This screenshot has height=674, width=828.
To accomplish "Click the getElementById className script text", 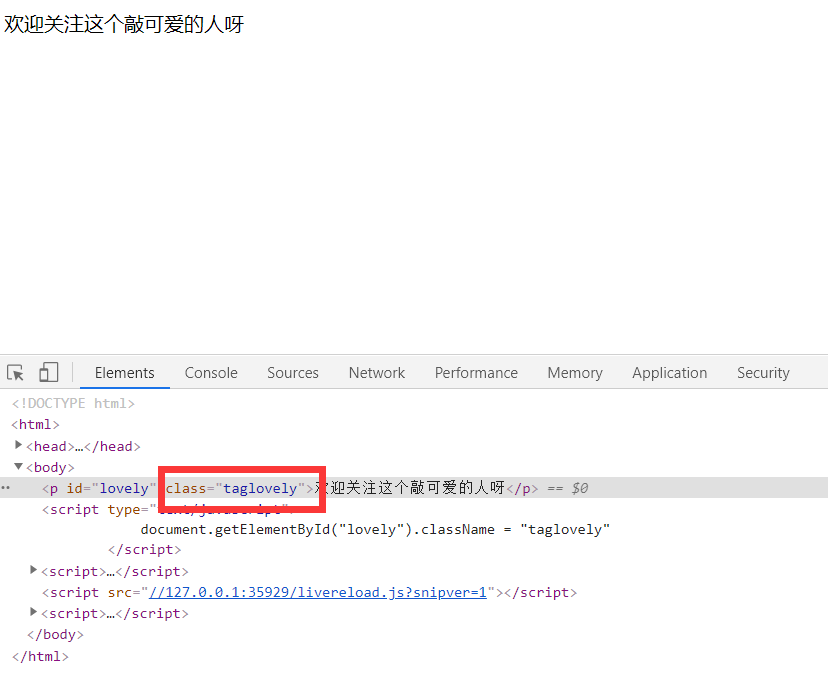I will coord(375,530).
